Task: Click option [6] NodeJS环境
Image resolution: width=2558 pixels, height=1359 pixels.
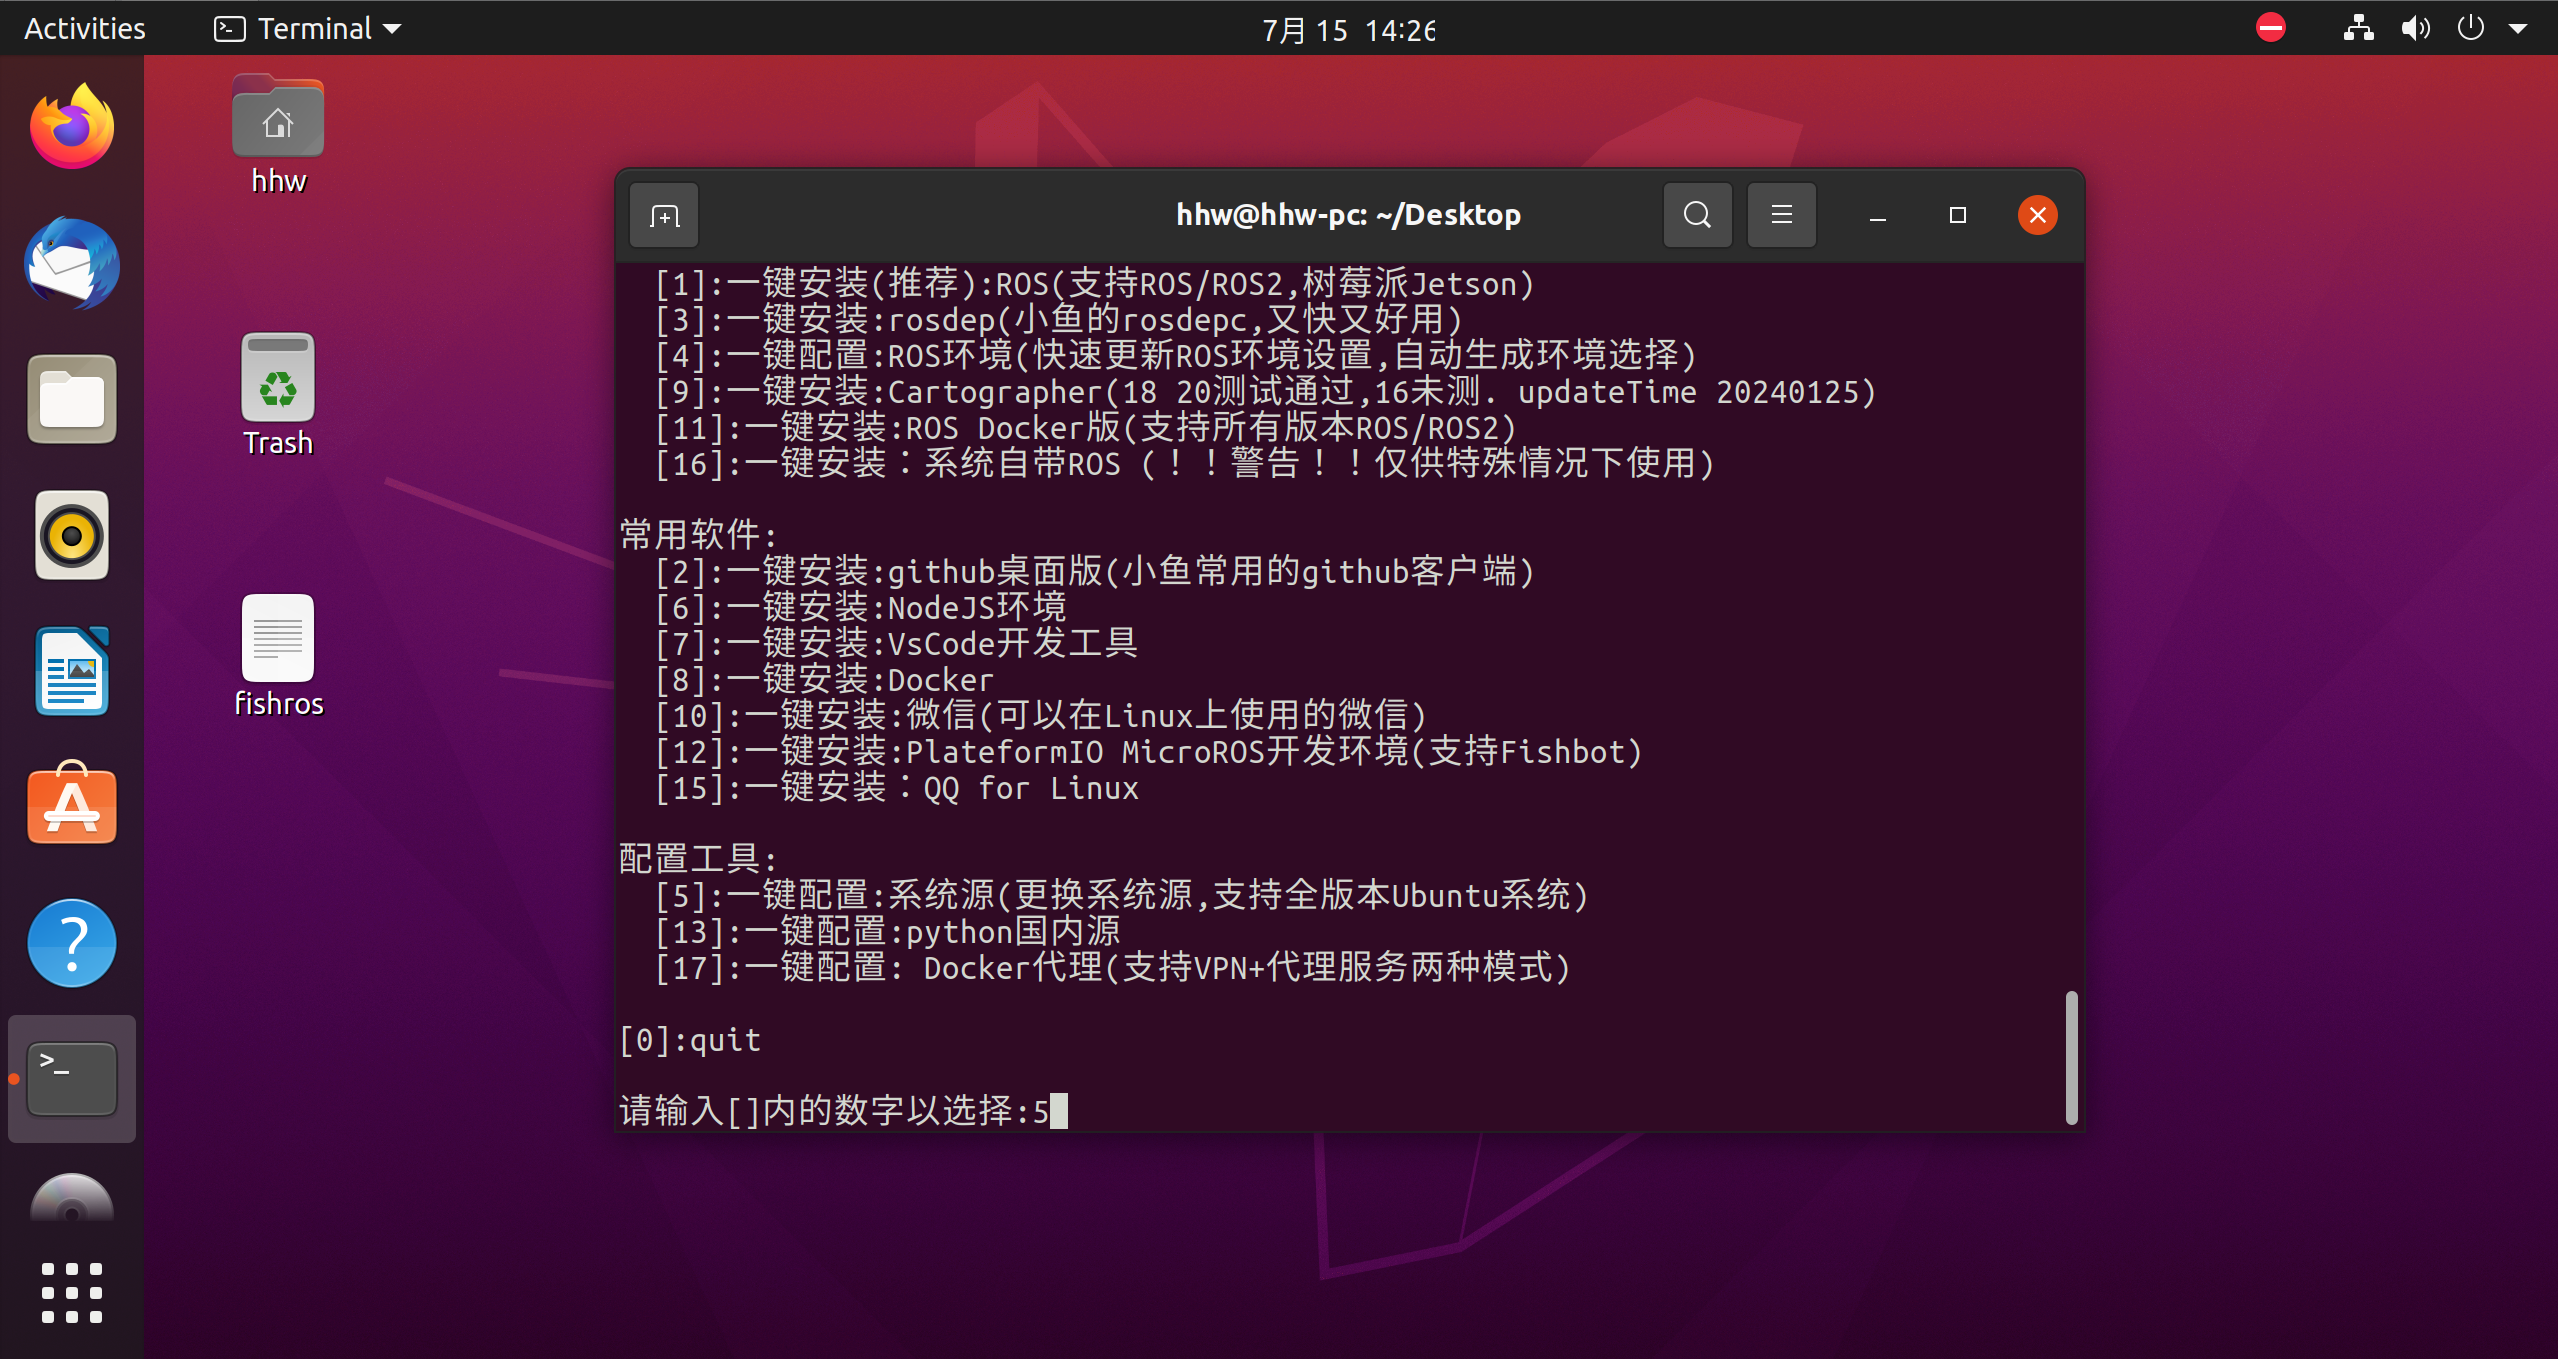Action: [x=861, y=608]
